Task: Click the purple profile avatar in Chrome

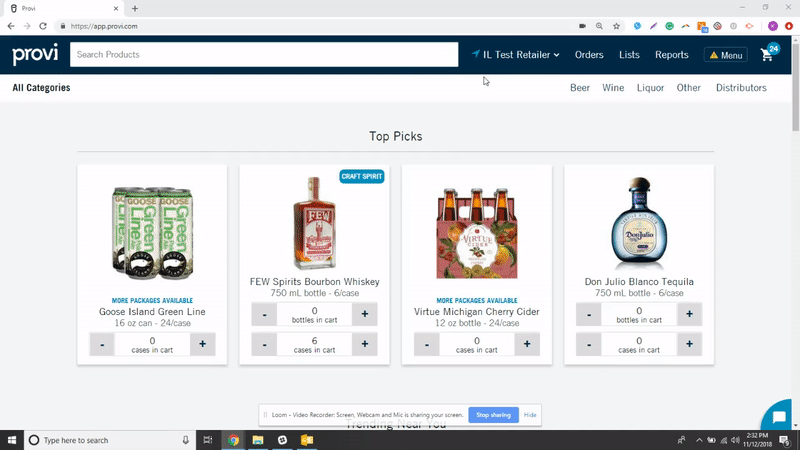Action: (773, 26)
